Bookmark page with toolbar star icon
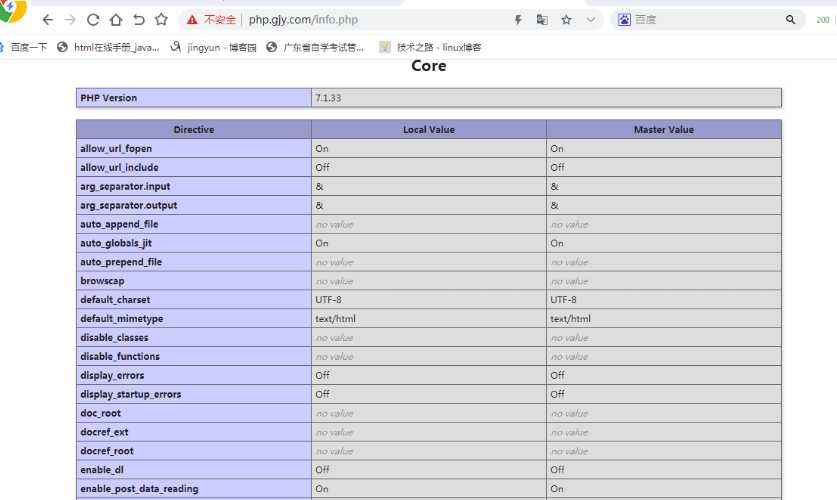 click(161, 20)
